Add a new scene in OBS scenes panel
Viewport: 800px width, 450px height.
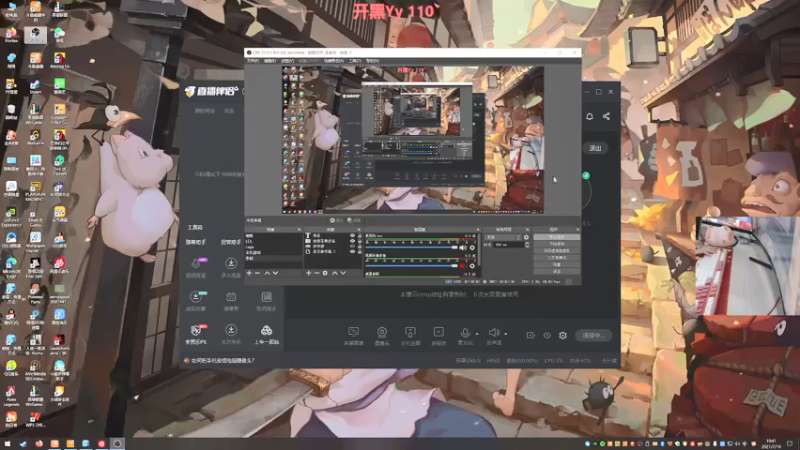[x=249, y=273]
